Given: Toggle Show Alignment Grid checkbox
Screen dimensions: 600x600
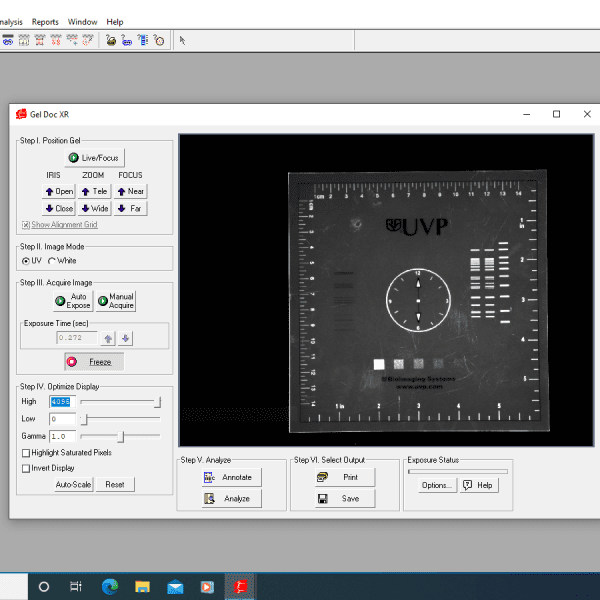Looking at the screenshot, I should 26,225.
